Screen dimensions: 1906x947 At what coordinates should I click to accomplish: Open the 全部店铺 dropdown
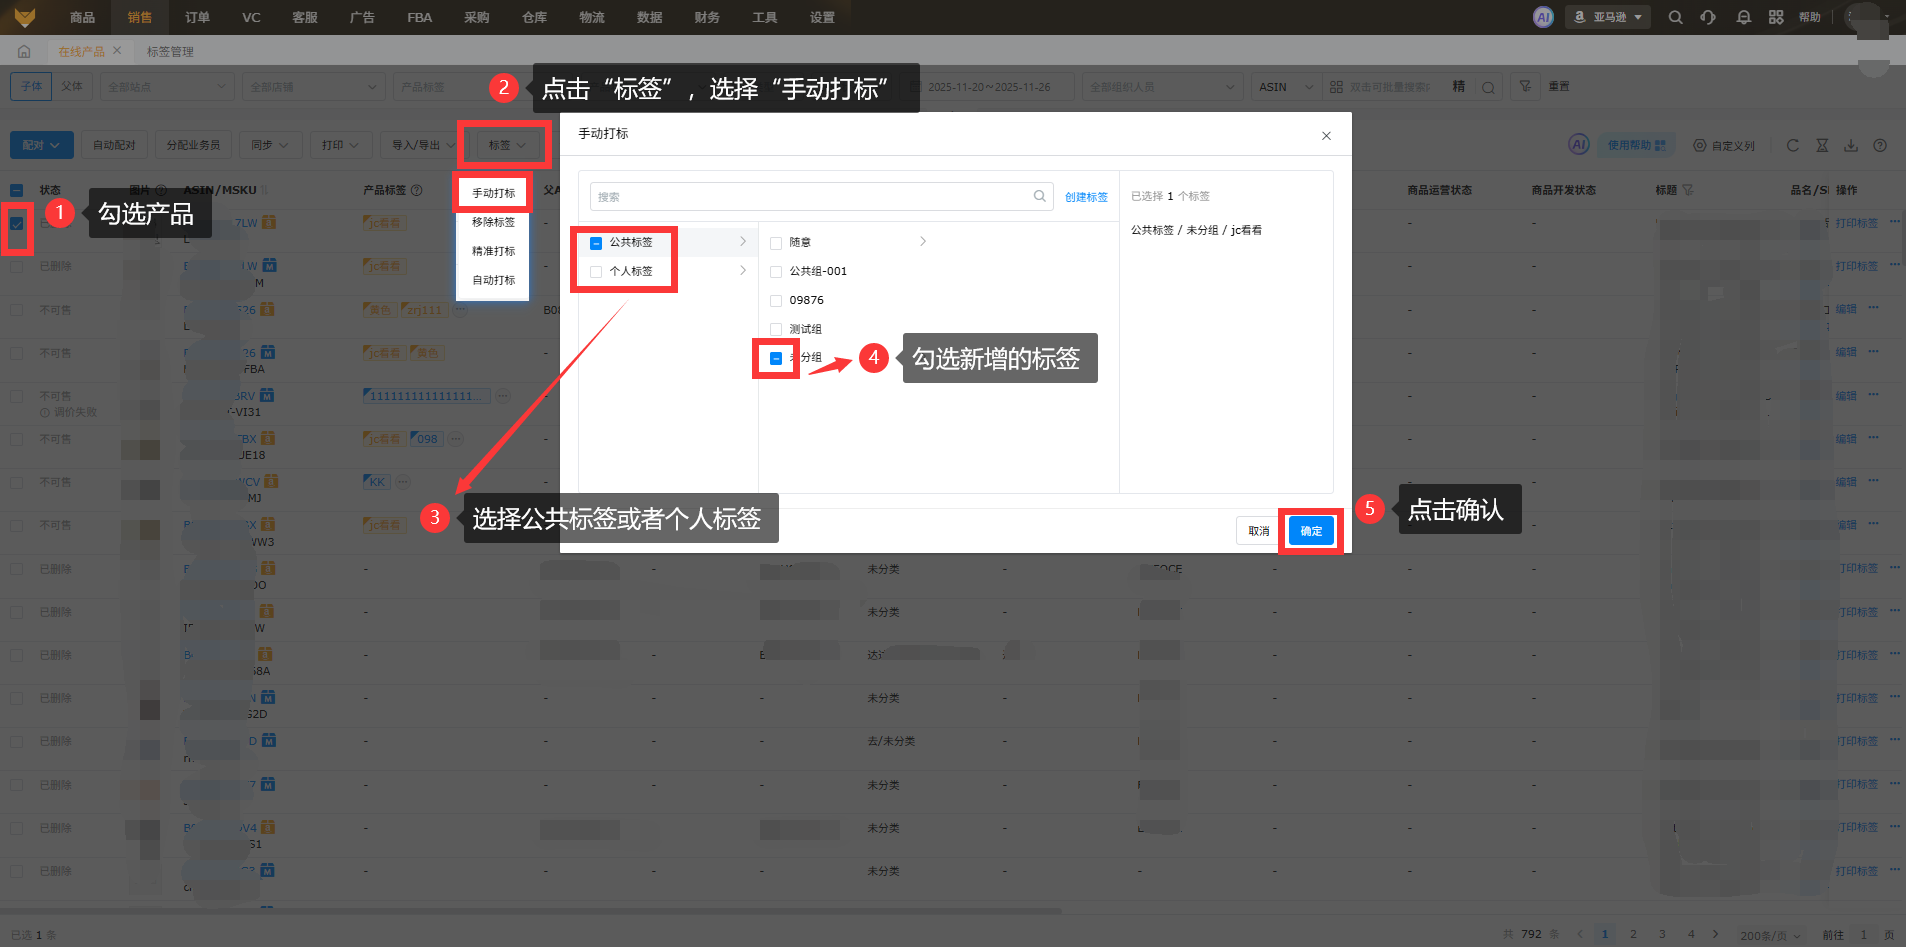(313, 87)
